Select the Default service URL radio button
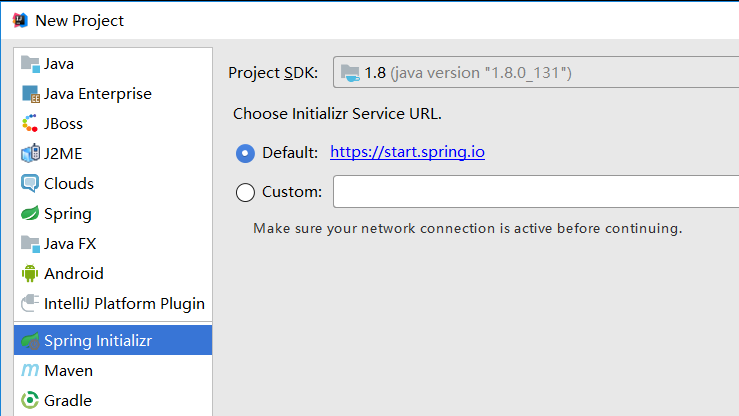This screenshot has height=416, width=739. [x=245, y=153]
